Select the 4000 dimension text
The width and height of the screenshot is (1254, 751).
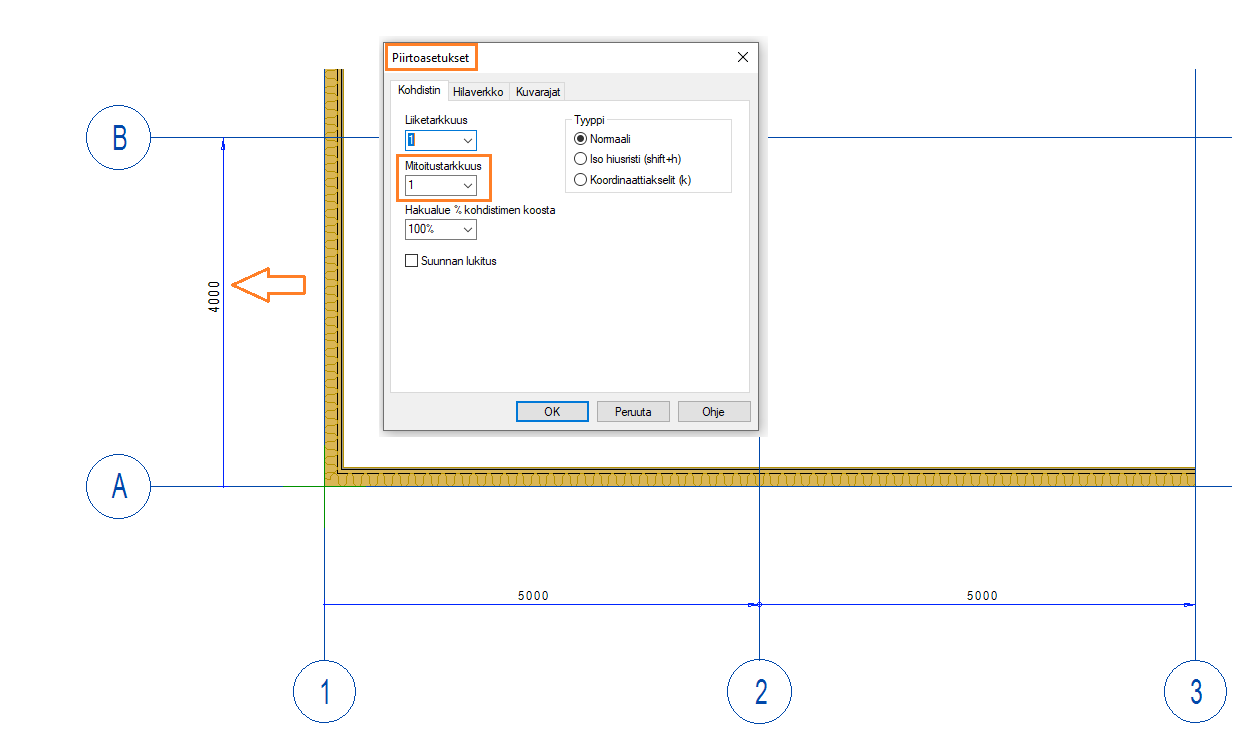click(214, 296)
